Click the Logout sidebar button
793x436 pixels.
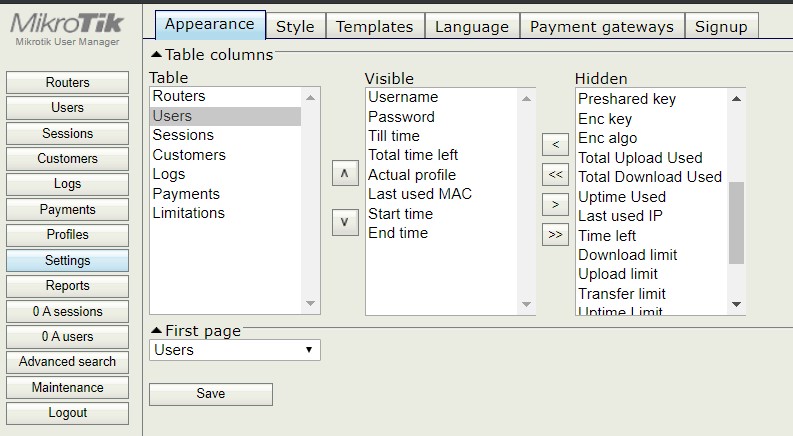(x=67, y=413)
